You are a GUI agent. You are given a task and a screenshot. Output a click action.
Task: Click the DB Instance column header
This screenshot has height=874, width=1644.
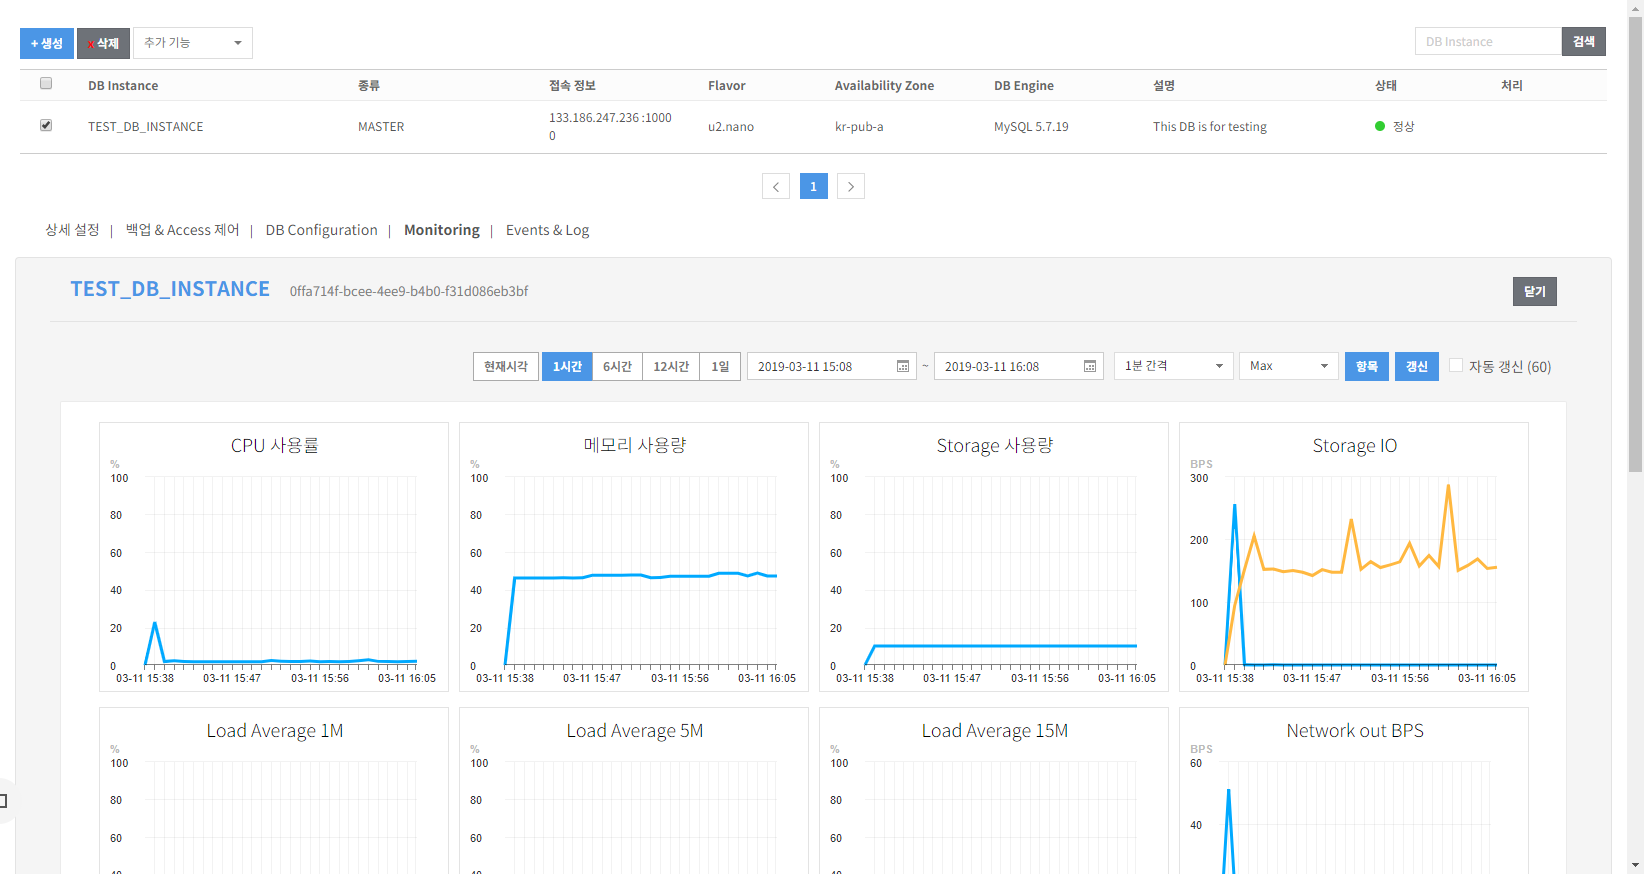[123, 86]
